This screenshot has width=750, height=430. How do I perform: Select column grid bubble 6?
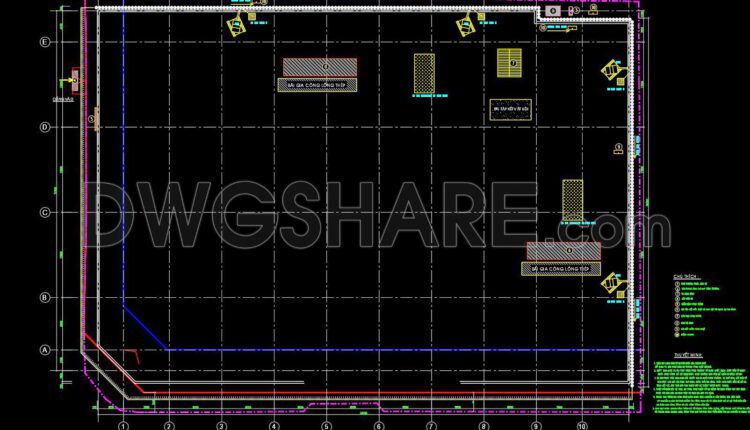click(379, 426)
